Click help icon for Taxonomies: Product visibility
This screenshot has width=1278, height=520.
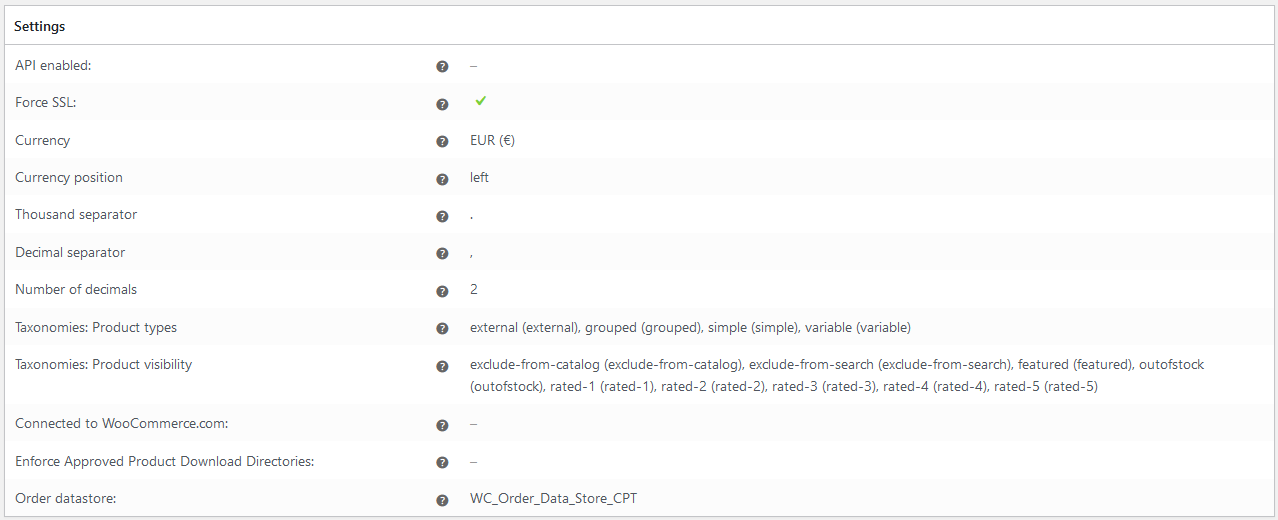(442, 366)
